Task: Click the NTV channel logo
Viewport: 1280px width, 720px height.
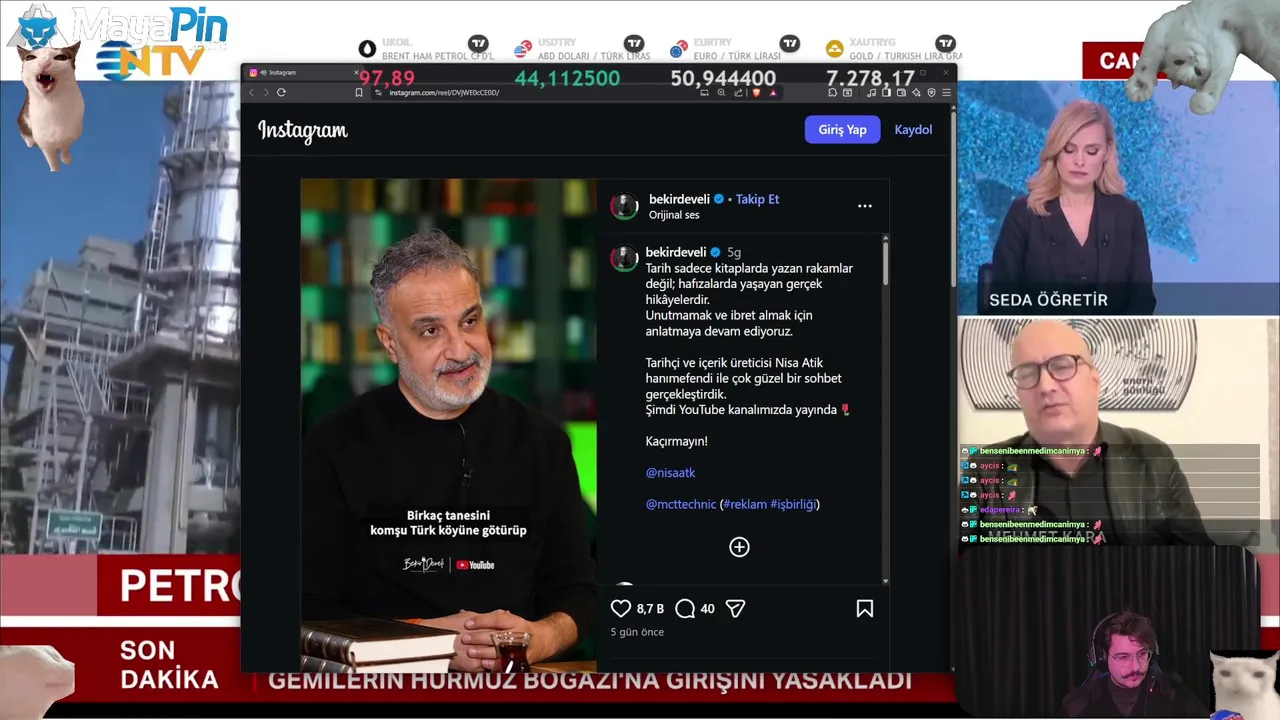Action: [150, 62]
